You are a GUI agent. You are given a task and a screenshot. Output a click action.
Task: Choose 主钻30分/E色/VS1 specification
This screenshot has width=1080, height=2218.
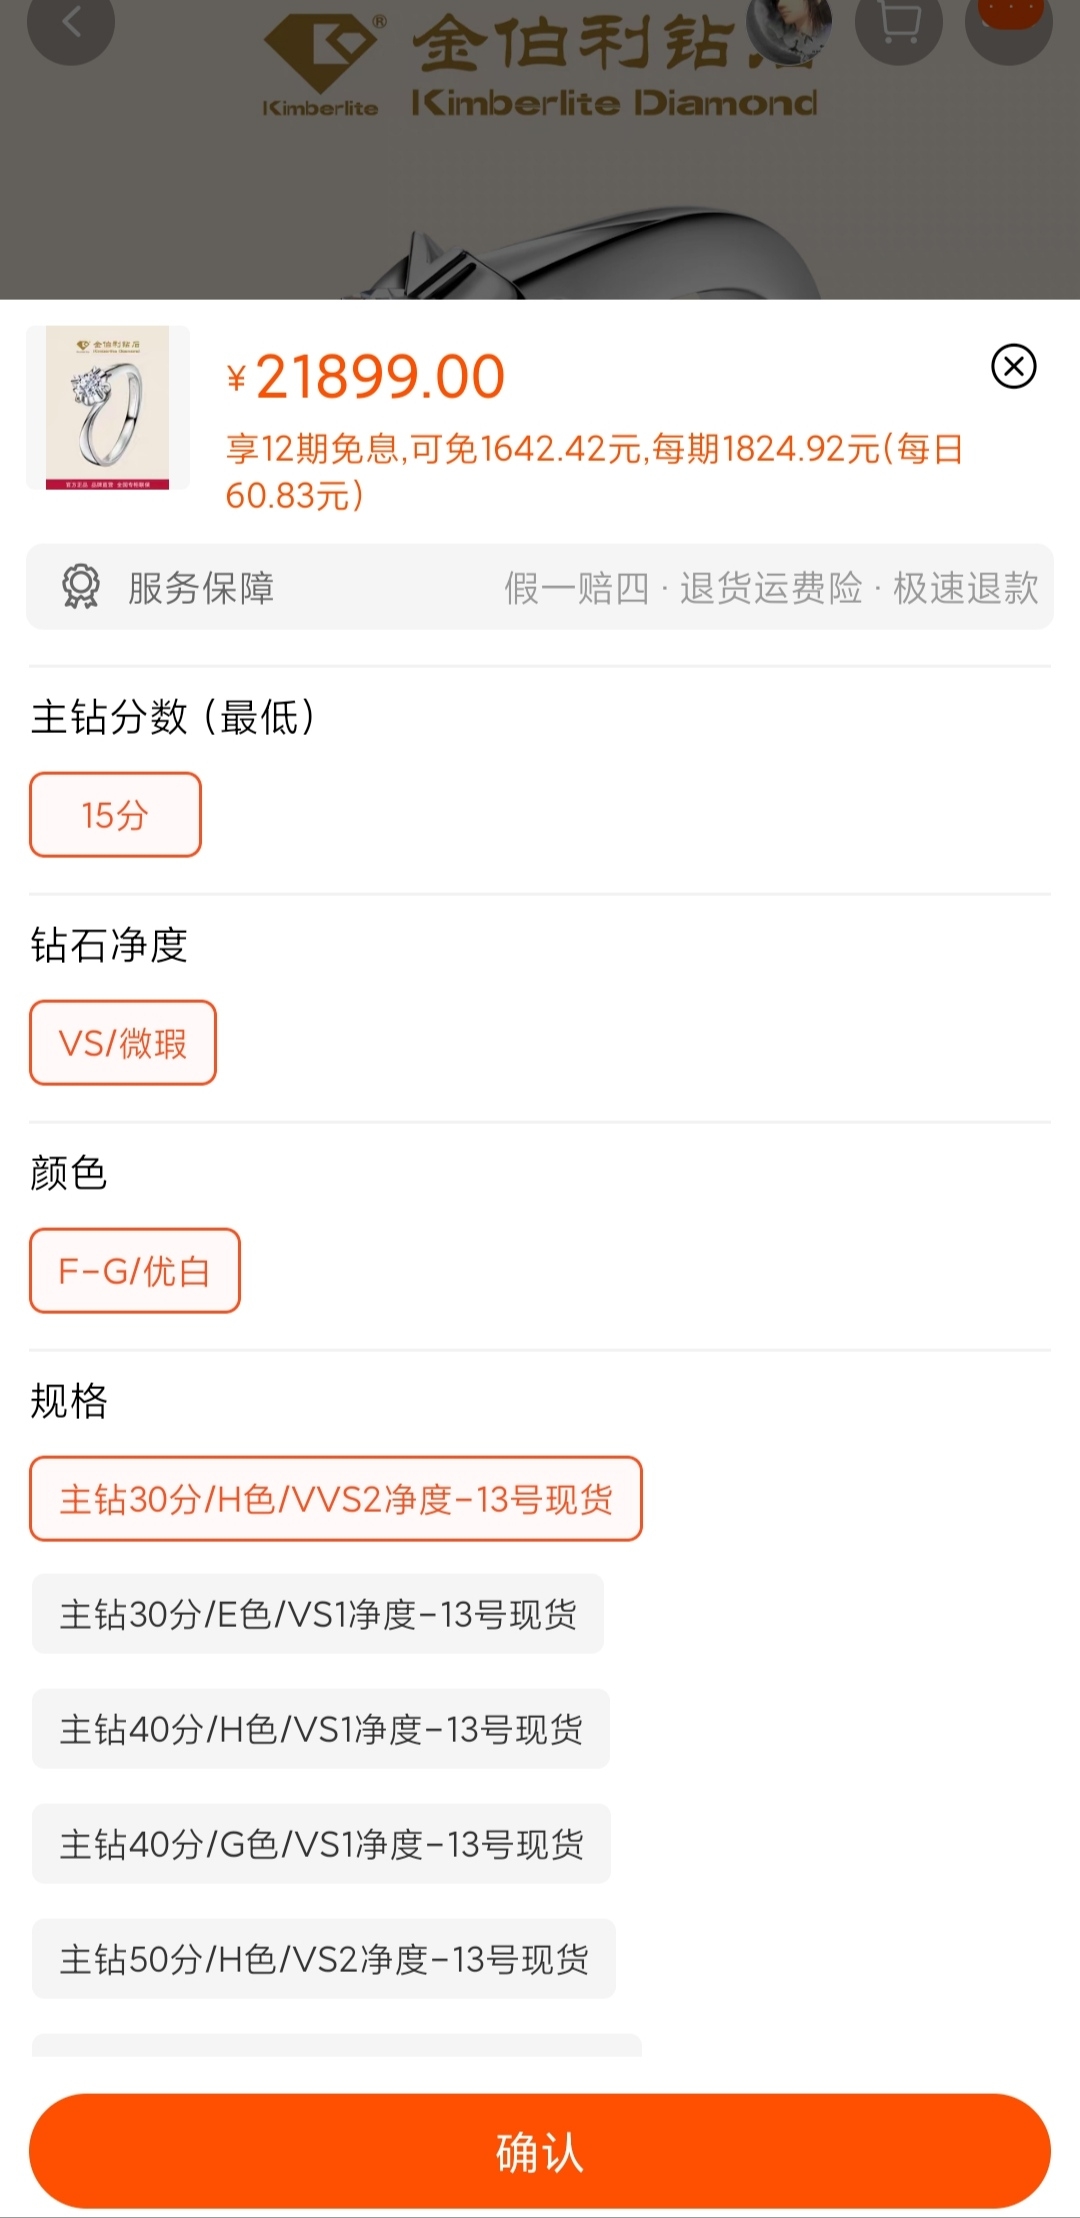(318, 1614)
